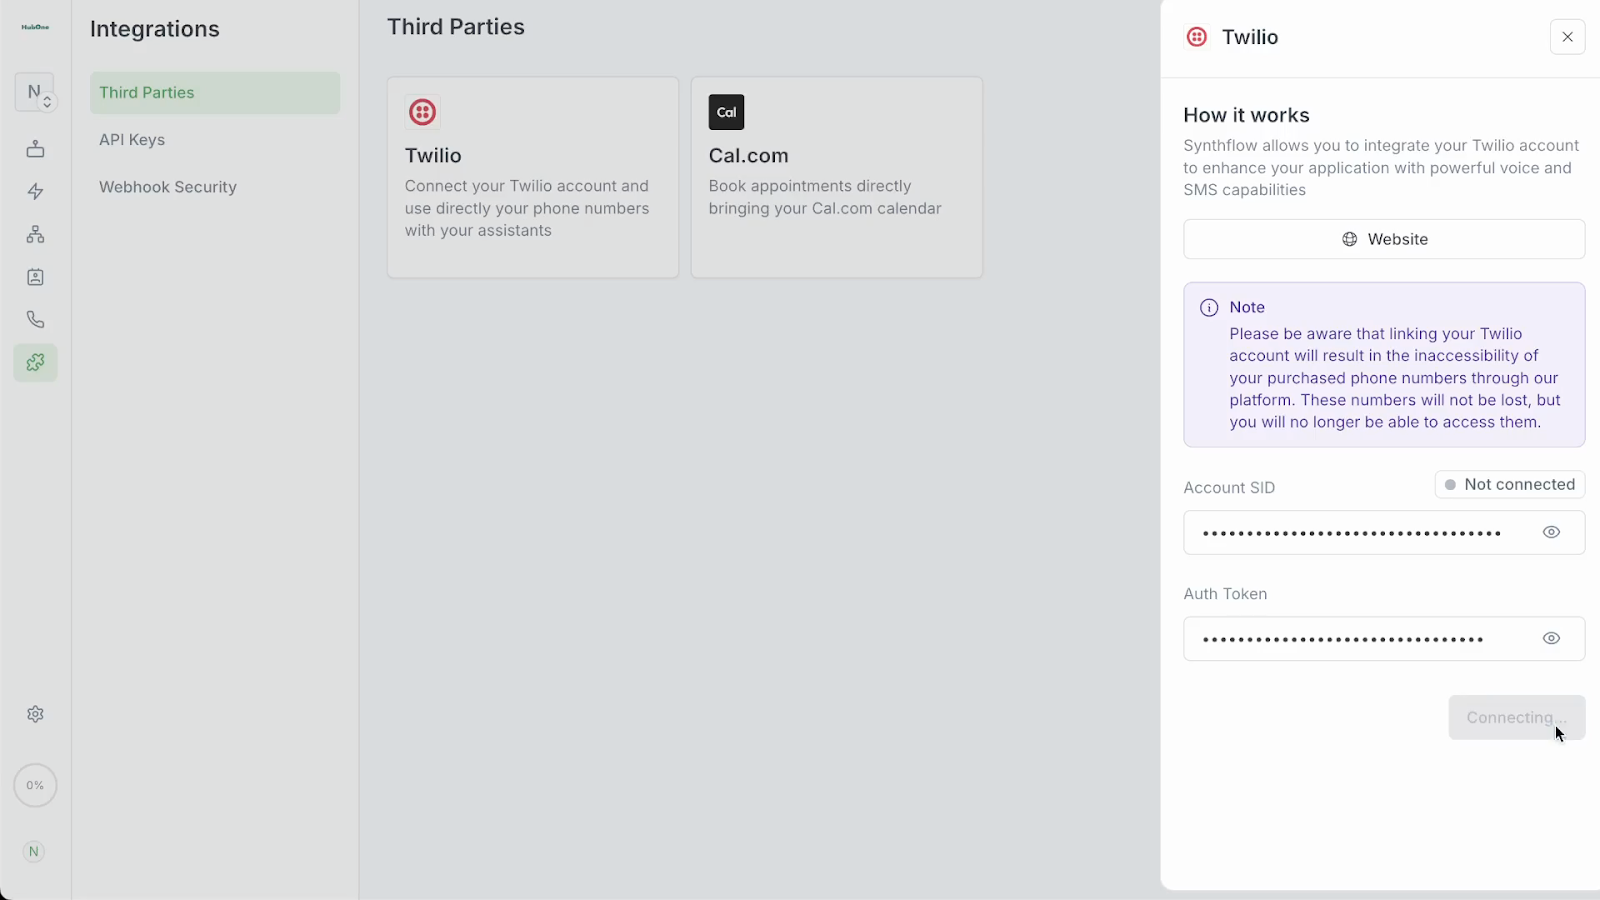
Task: Click the puzzle piece integrations icon
Action: [x=35, y=362]
